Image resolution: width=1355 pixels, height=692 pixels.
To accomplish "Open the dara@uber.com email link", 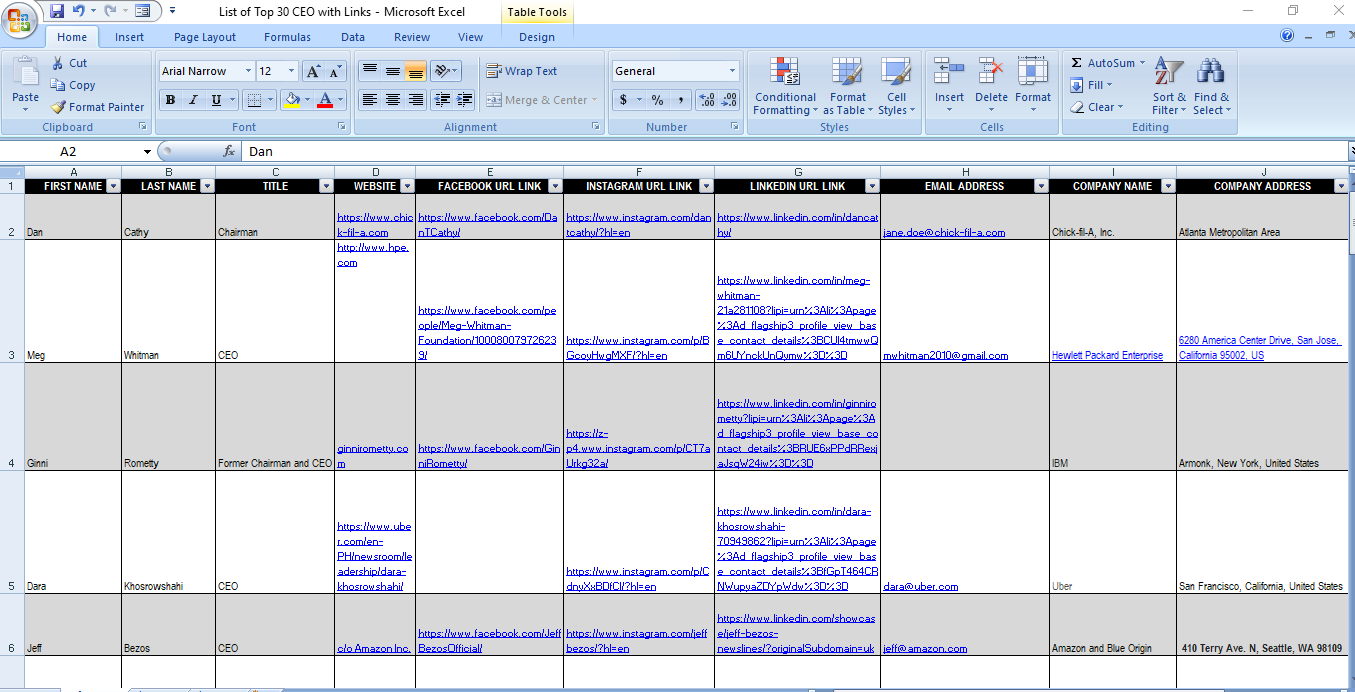I will click(x=920, y=586).
